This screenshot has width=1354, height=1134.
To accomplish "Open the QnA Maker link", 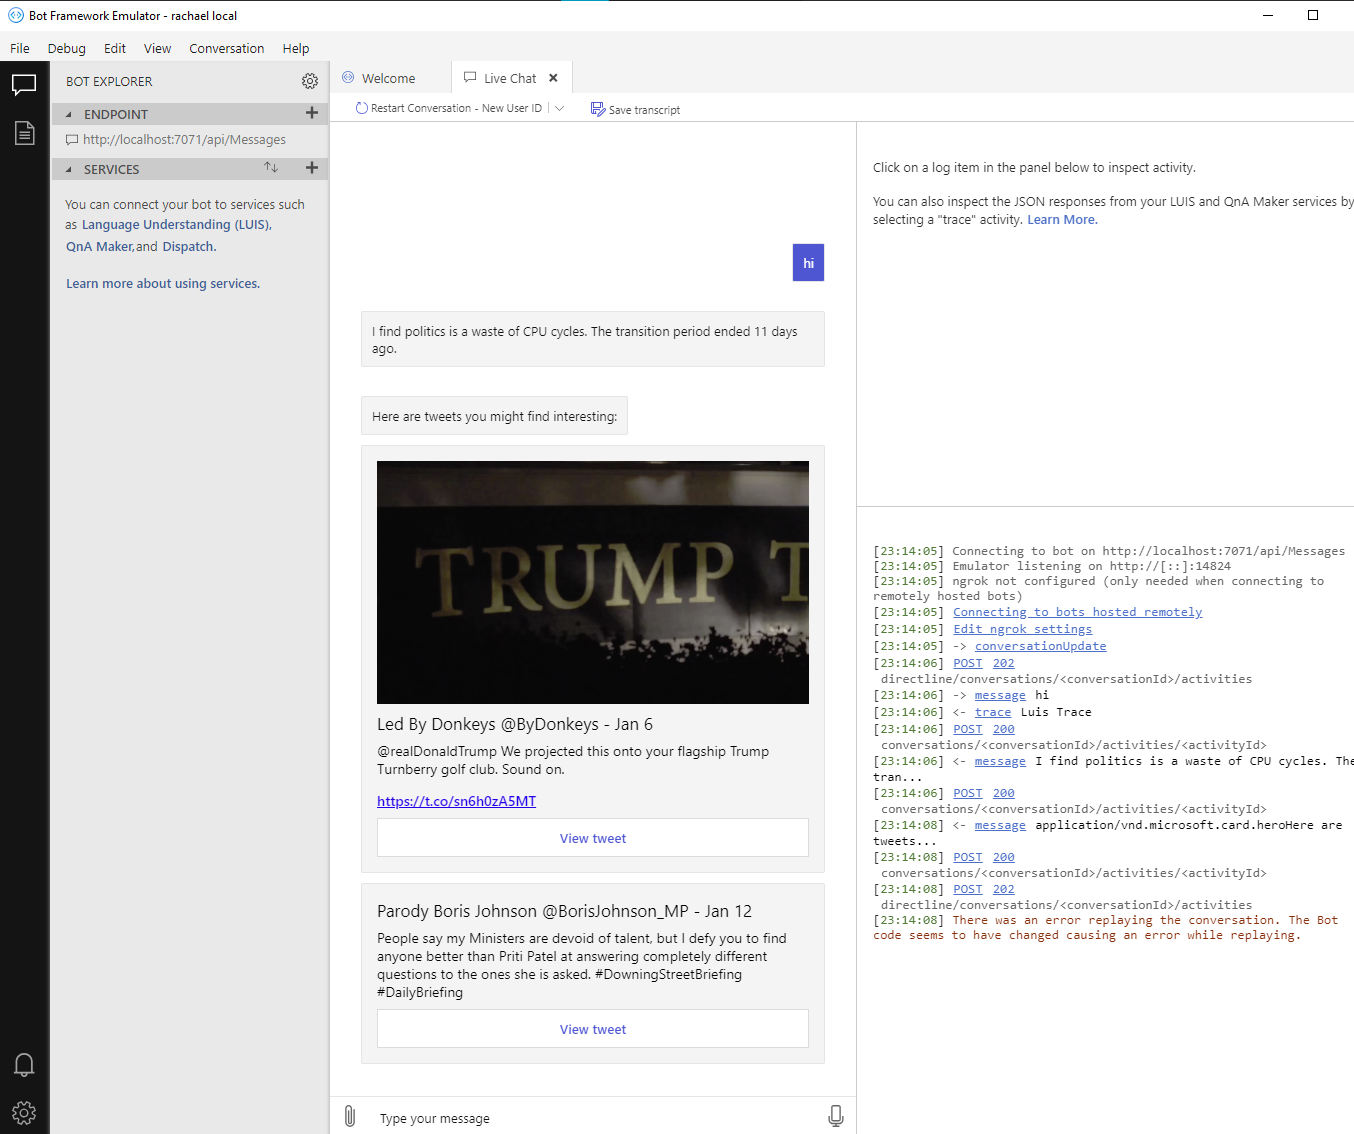I will click(99, 247).
